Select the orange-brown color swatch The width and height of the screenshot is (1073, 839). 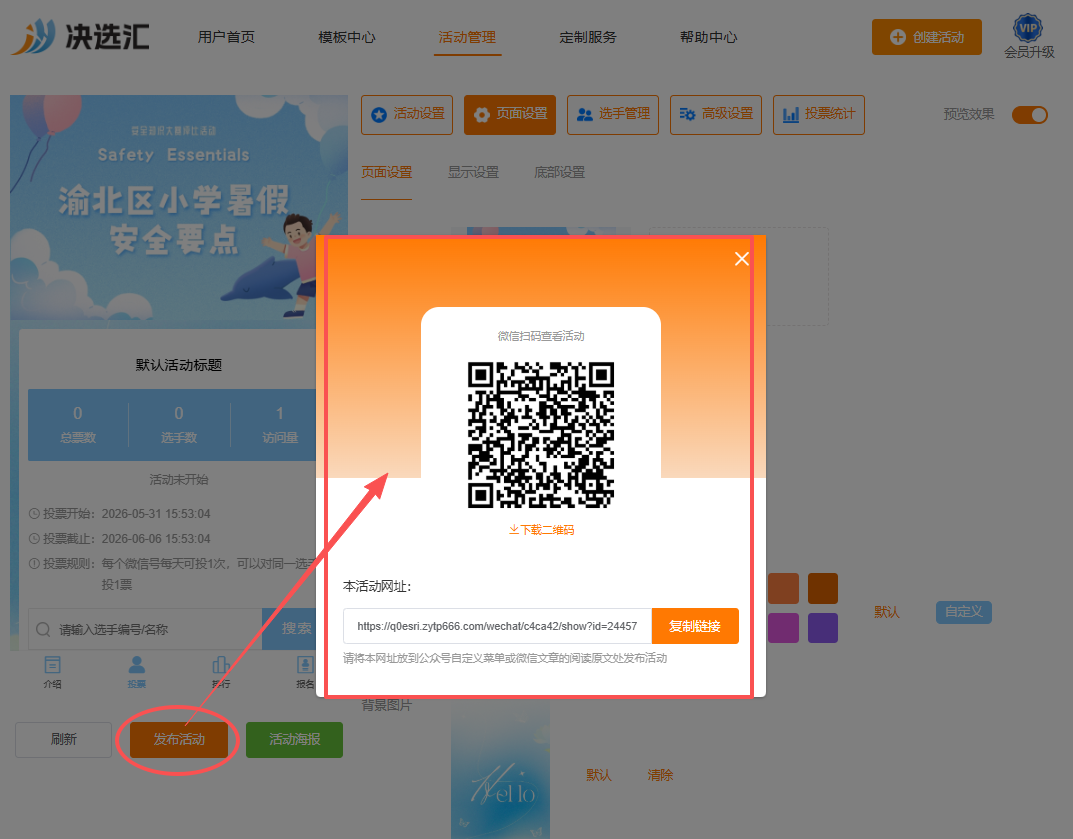(784, 589)
